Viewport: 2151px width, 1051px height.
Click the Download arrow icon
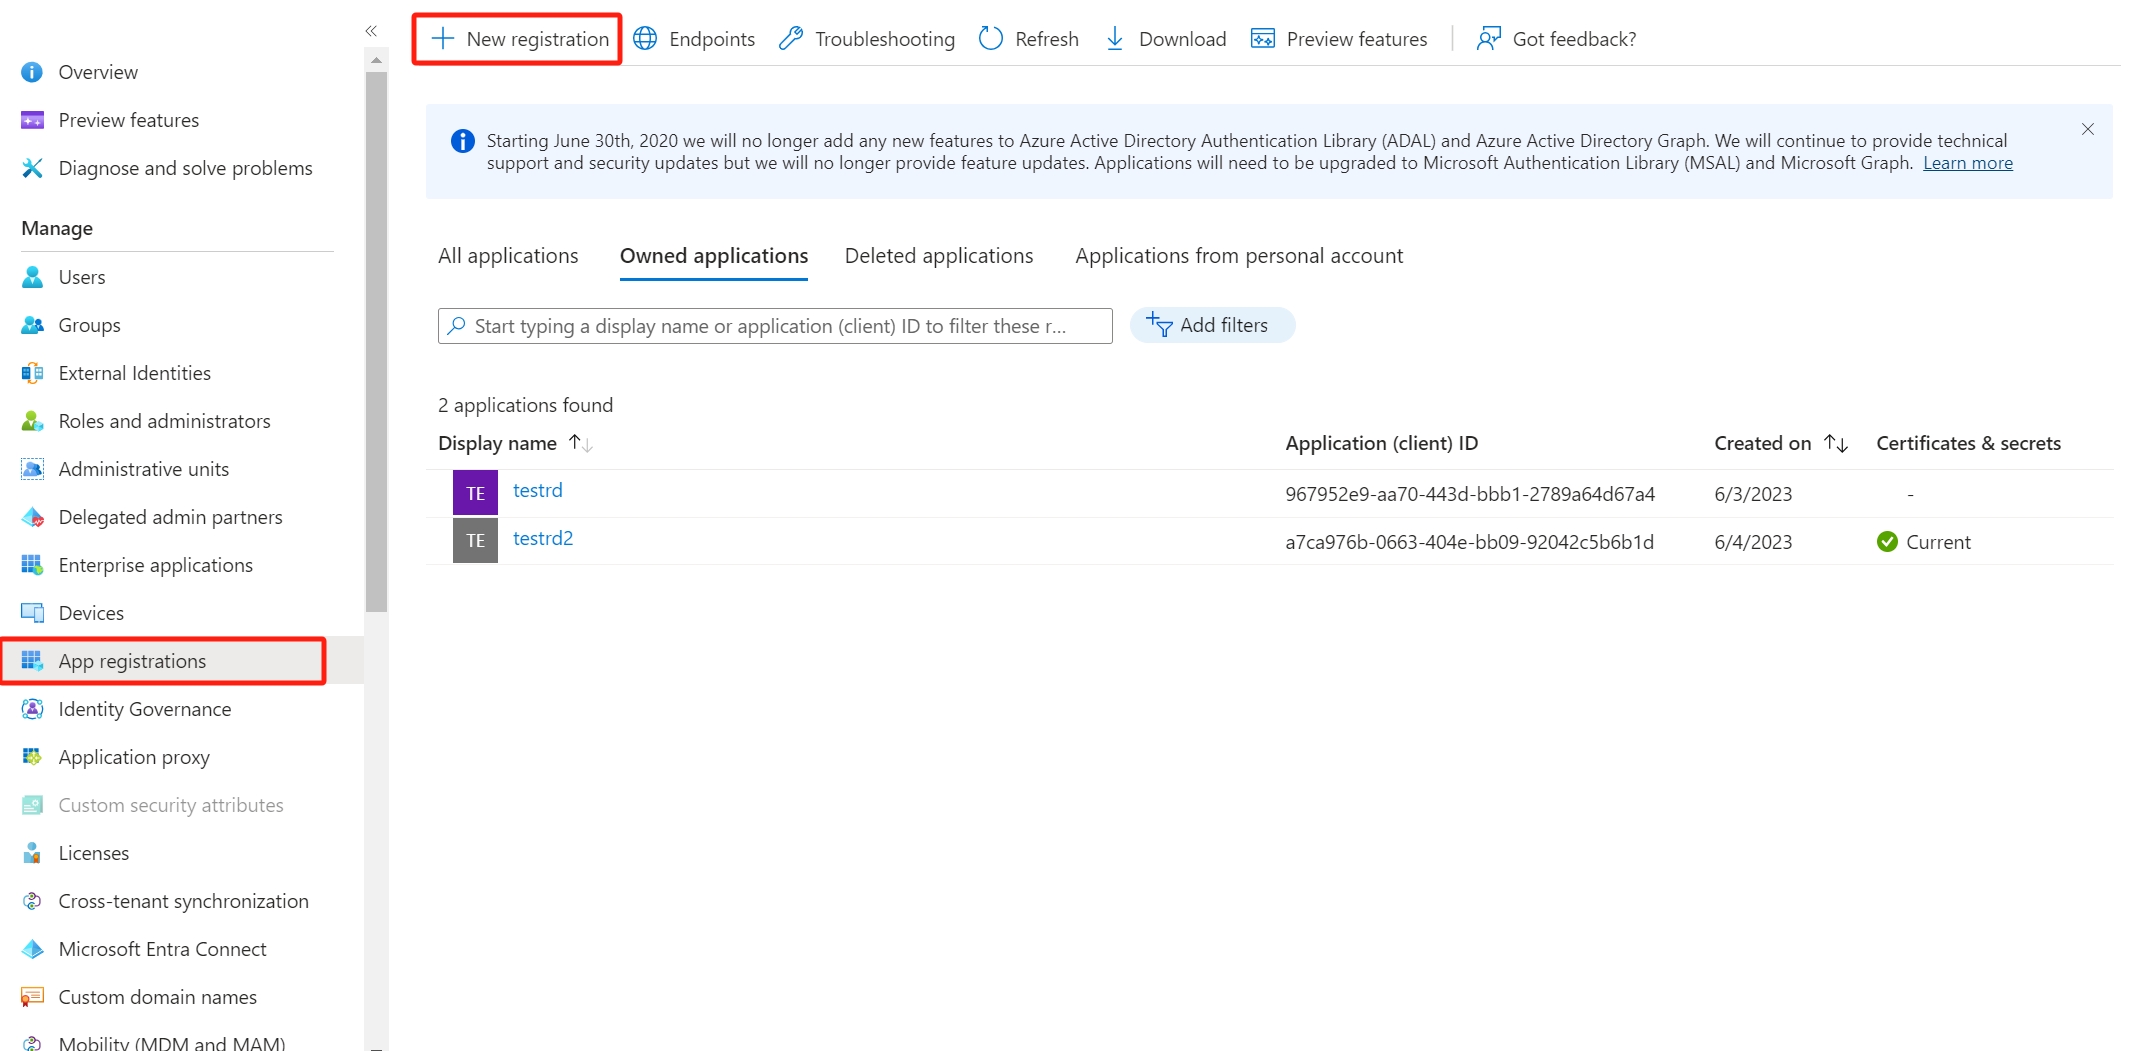[x=1115, y=39]
